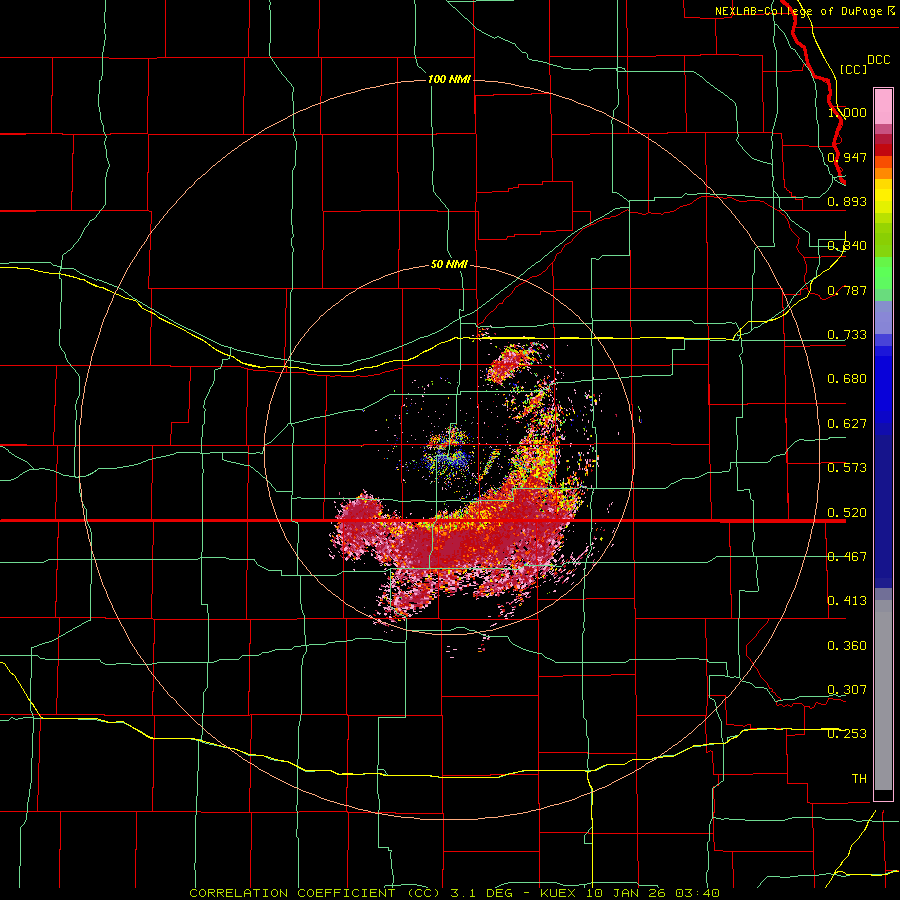900x900 pixels.
Task: Click the 0.733 legend value
Action: point(847,334)
